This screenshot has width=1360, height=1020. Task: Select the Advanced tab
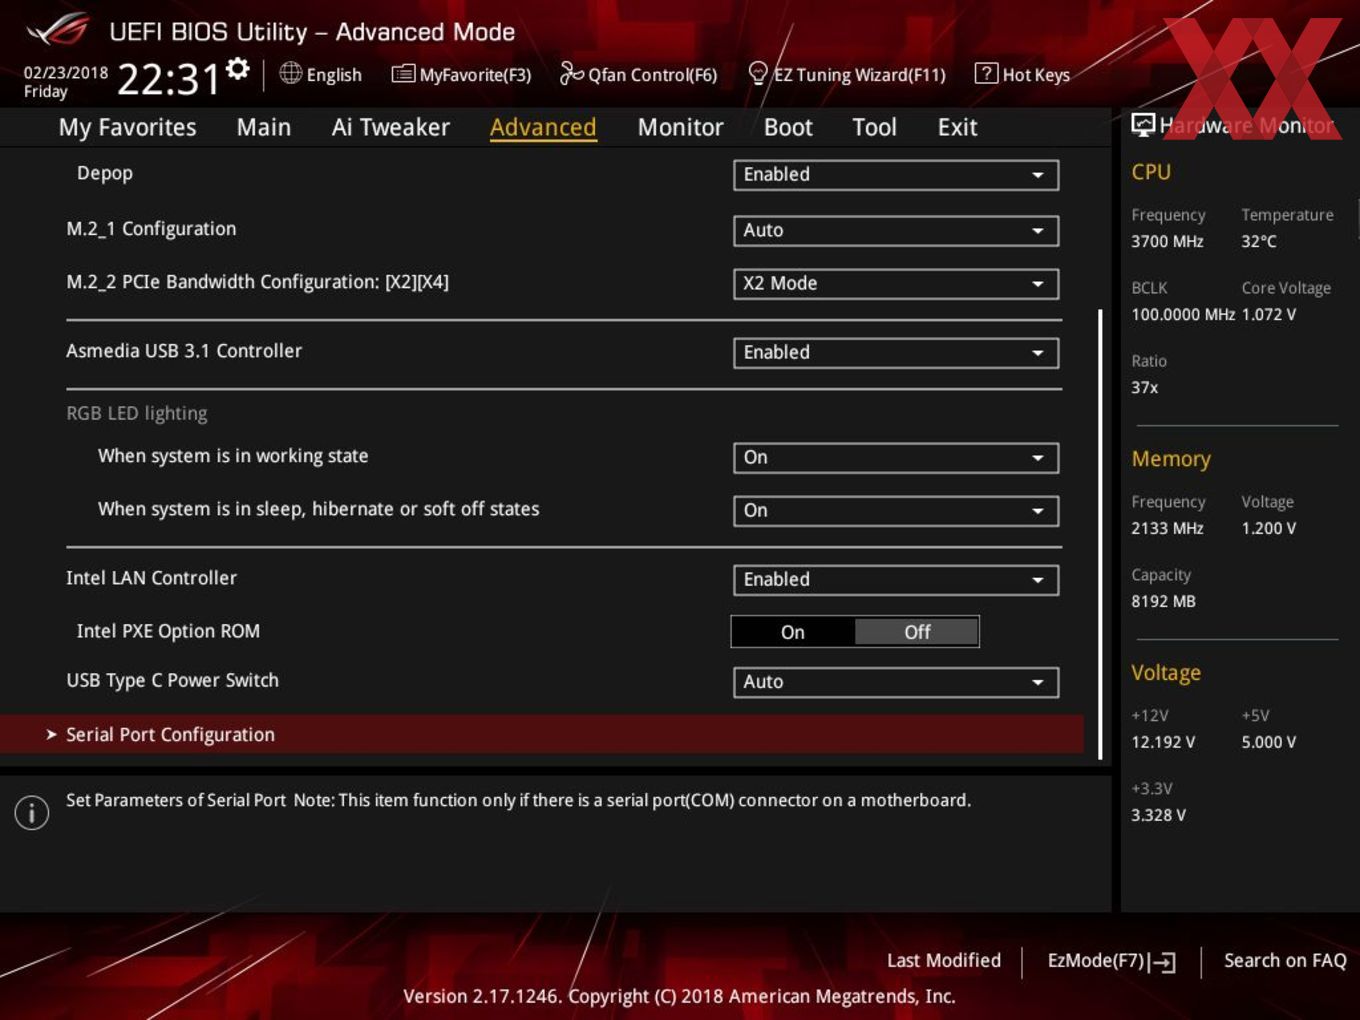click(x=543, y=127)
